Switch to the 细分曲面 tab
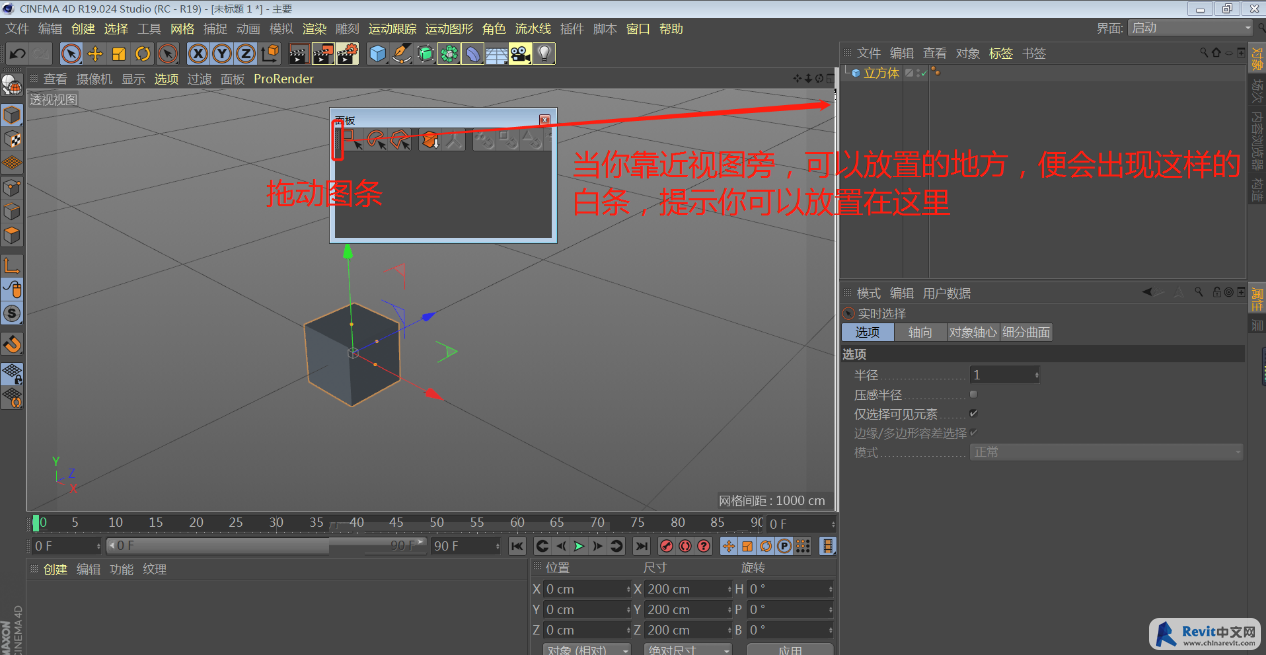The image size is (1266, 655). [x=1027, y=332]
